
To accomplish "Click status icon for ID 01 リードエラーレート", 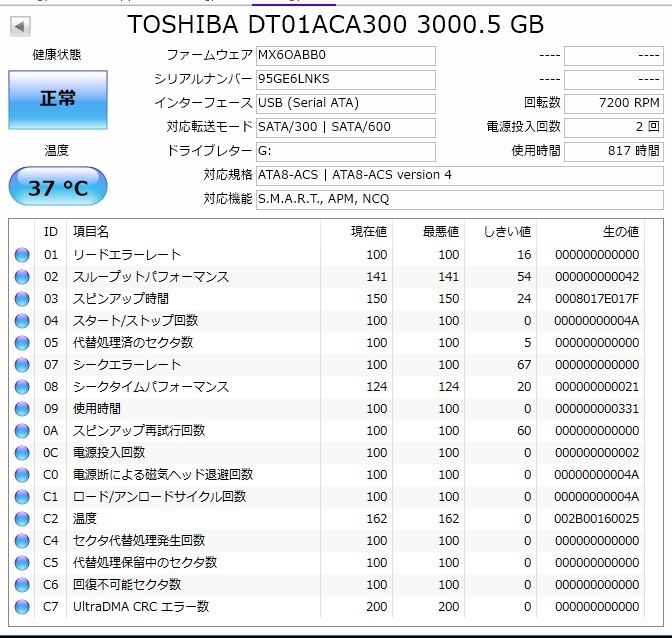I will pos(22,255).
